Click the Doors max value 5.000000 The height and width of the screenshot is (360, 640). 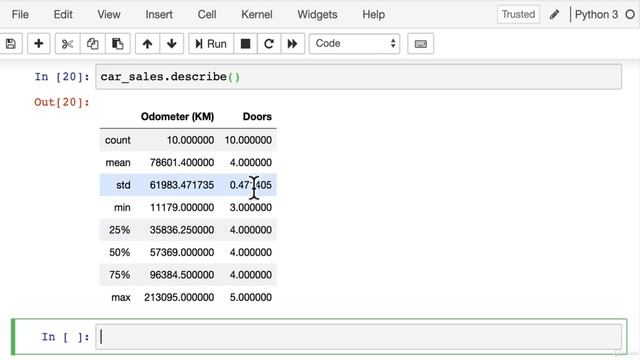pos(251,297)
